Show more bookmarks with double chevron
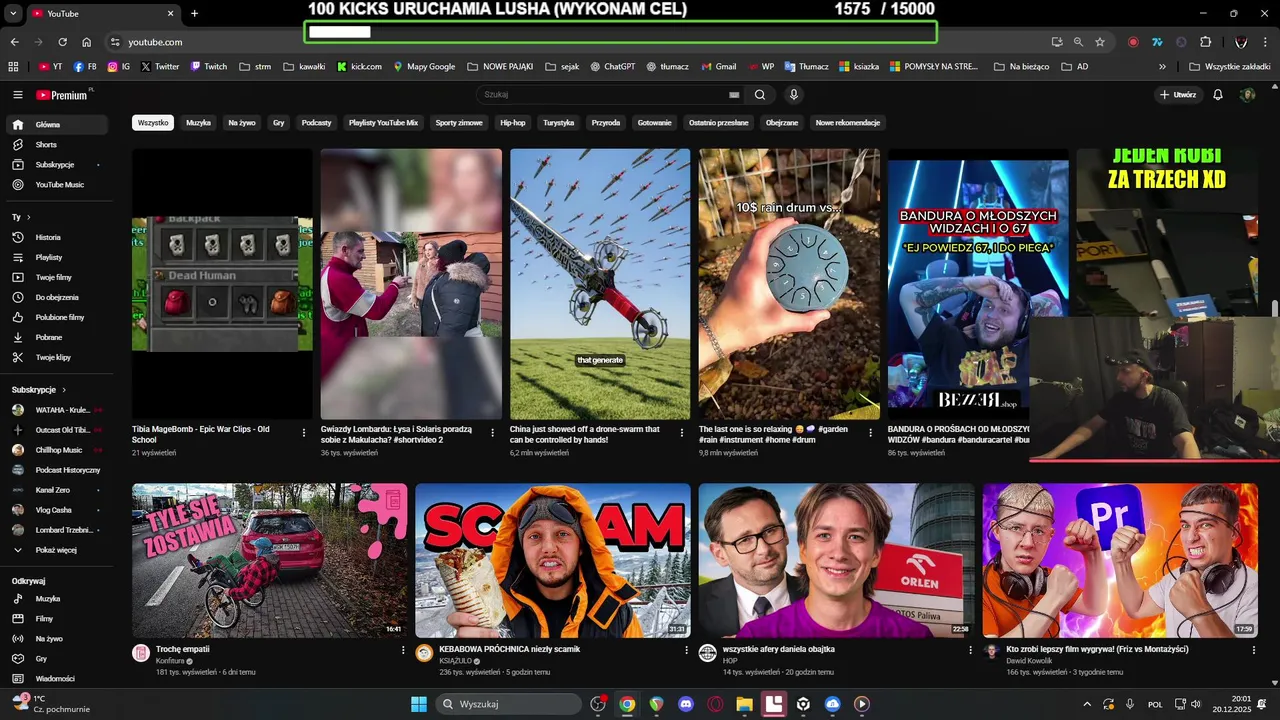 (1162, 67)
